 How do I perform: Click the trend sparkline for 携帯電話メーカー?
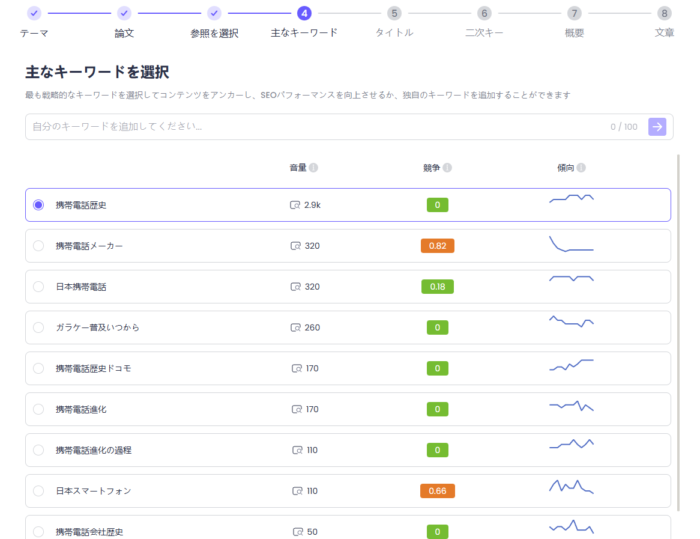coord(571,244)
